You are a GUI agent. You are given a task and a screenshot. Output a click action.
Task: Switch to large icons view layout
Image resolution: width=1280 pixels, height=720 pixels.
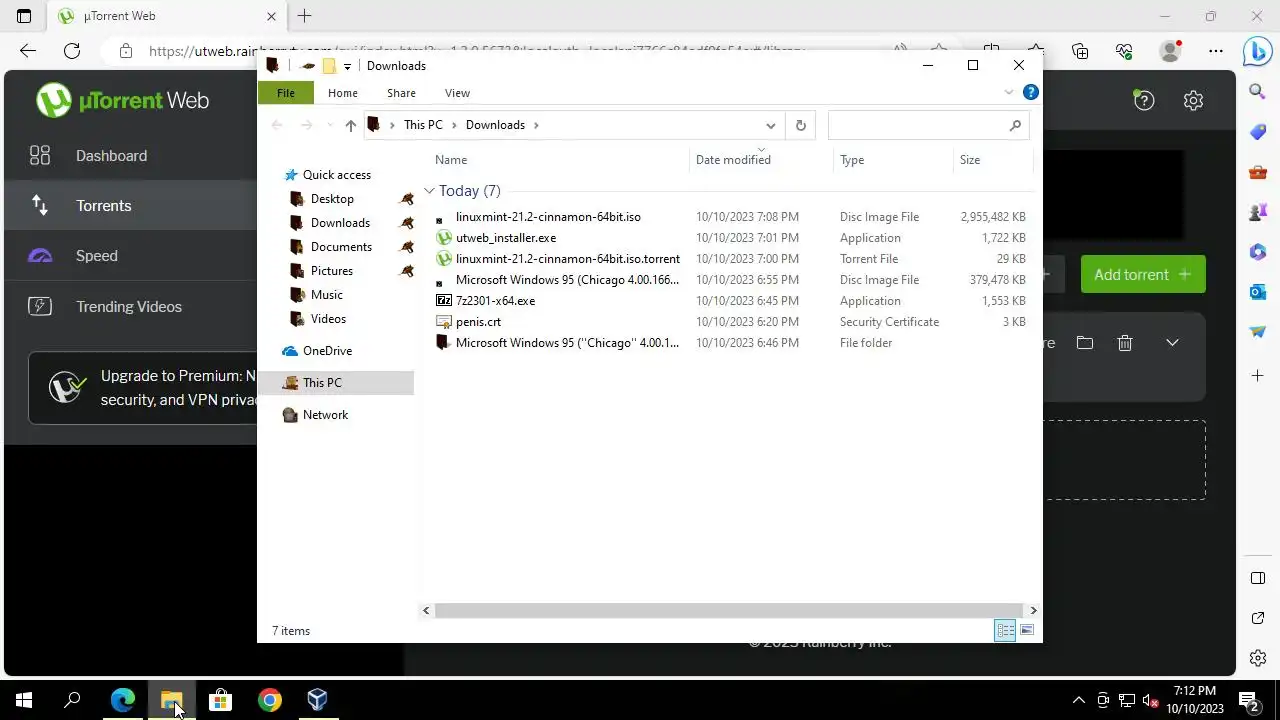tap(1027, 630)
